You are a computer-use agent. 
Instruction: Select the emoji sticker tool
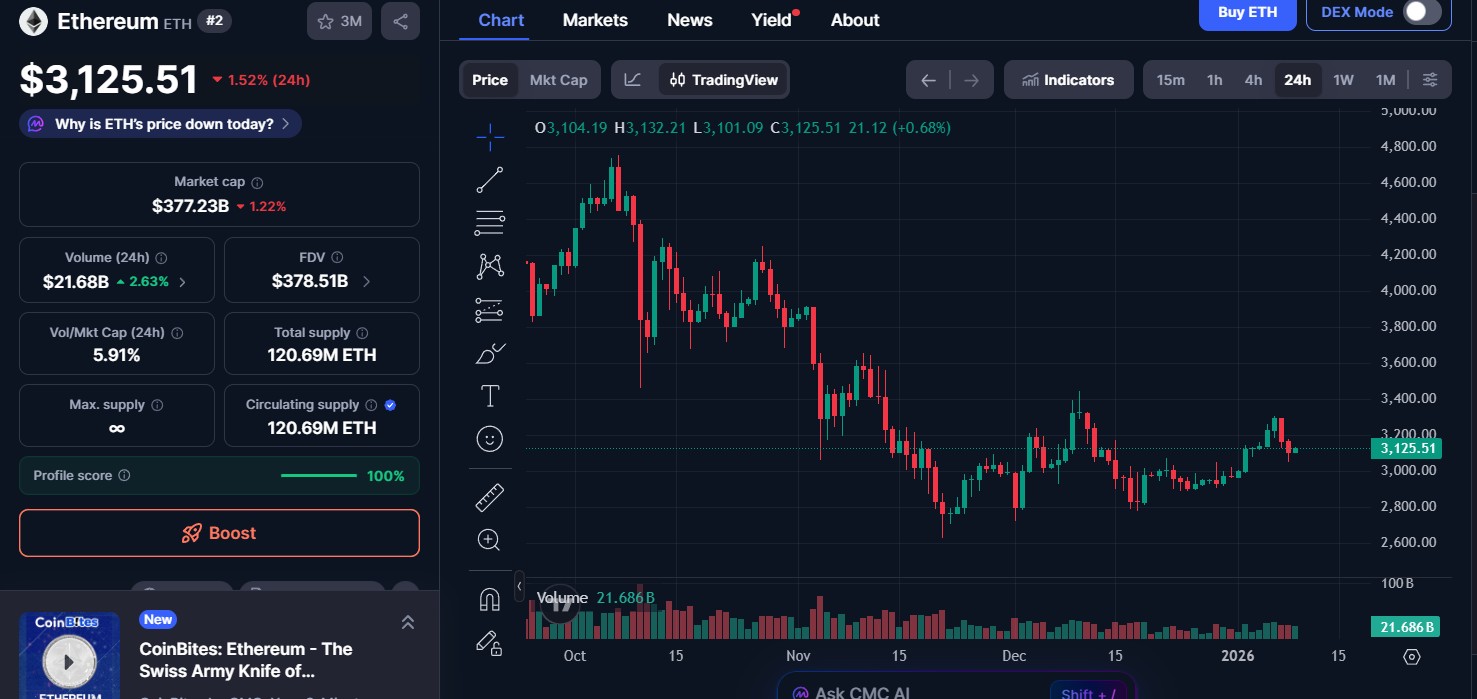(x=490, y=438)
